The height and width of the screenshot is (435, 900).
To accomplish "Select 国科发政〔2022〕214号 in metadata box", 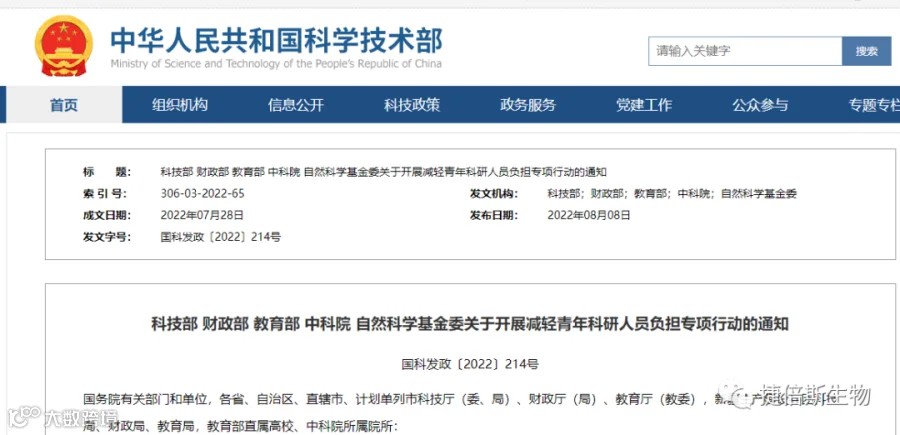I will (220, 236).
